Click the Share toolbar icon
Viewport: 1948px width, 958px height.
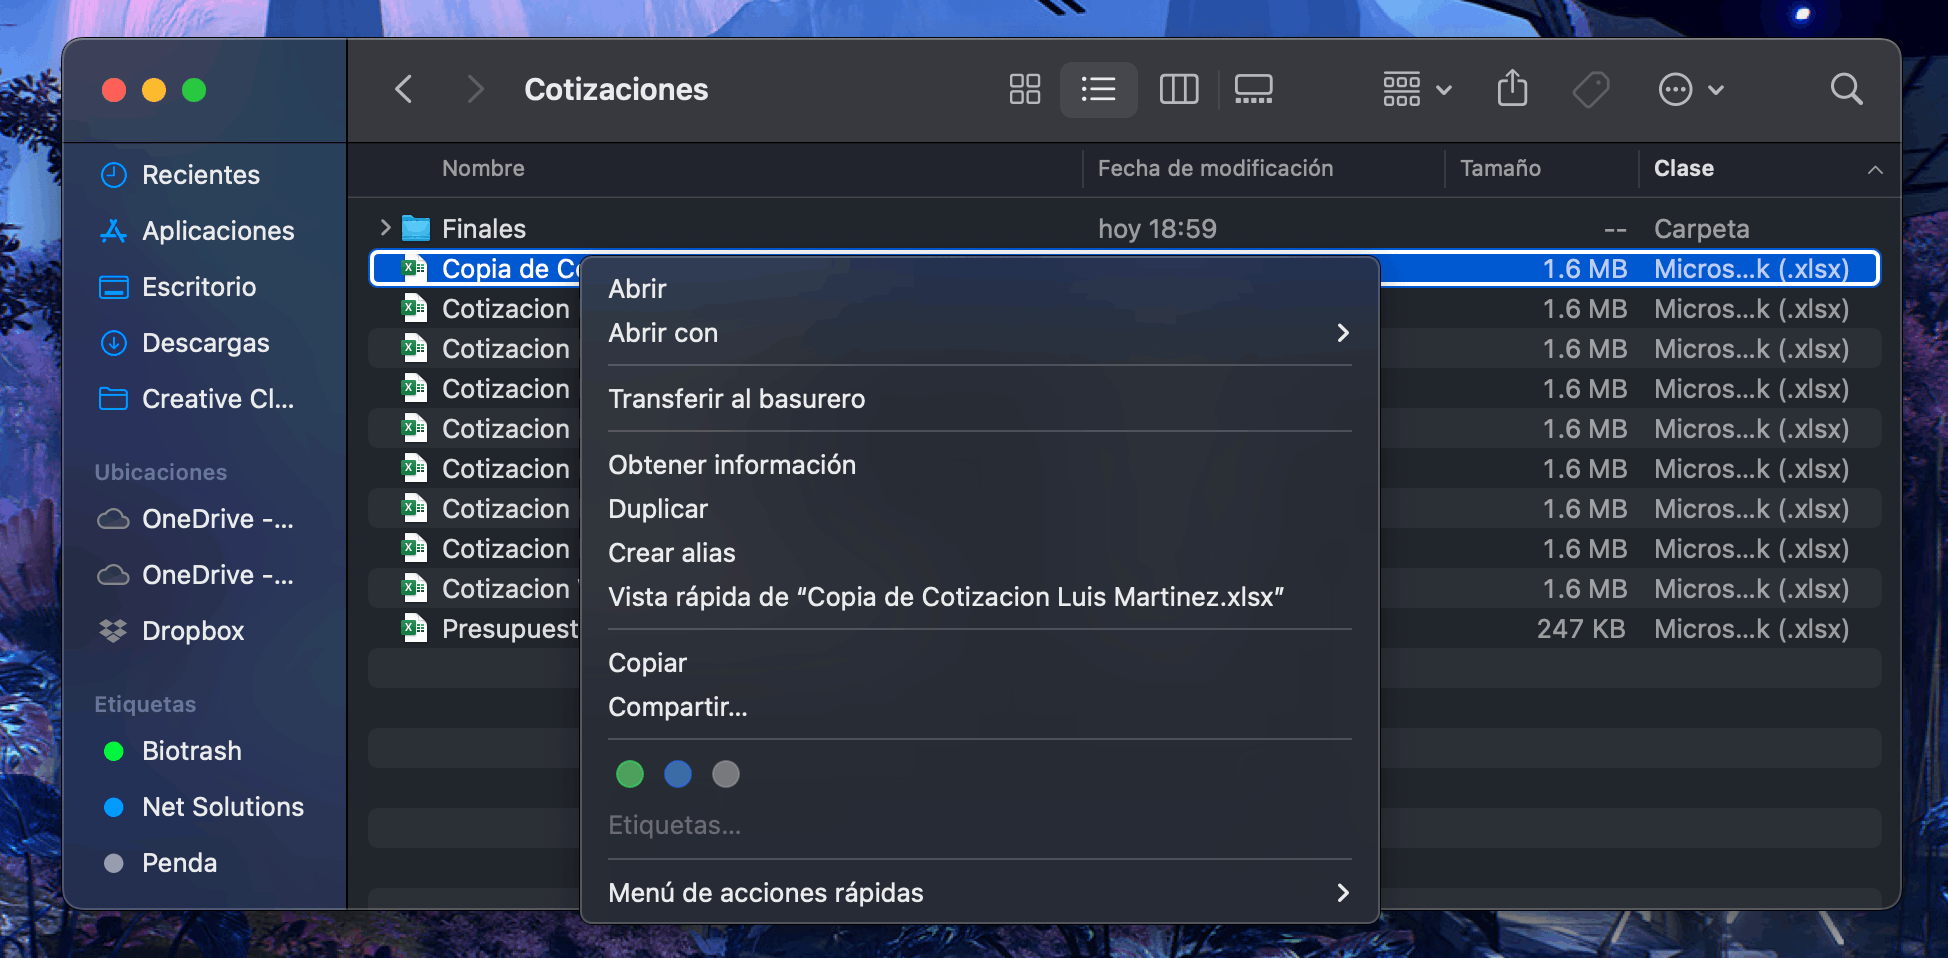(x=1513, y=89)
